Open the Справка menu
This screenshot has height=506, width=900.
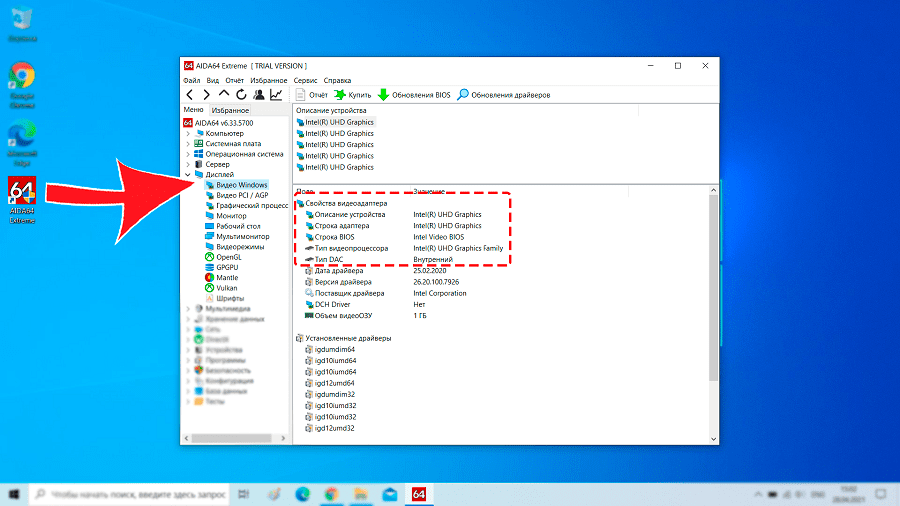click(337, 80)
